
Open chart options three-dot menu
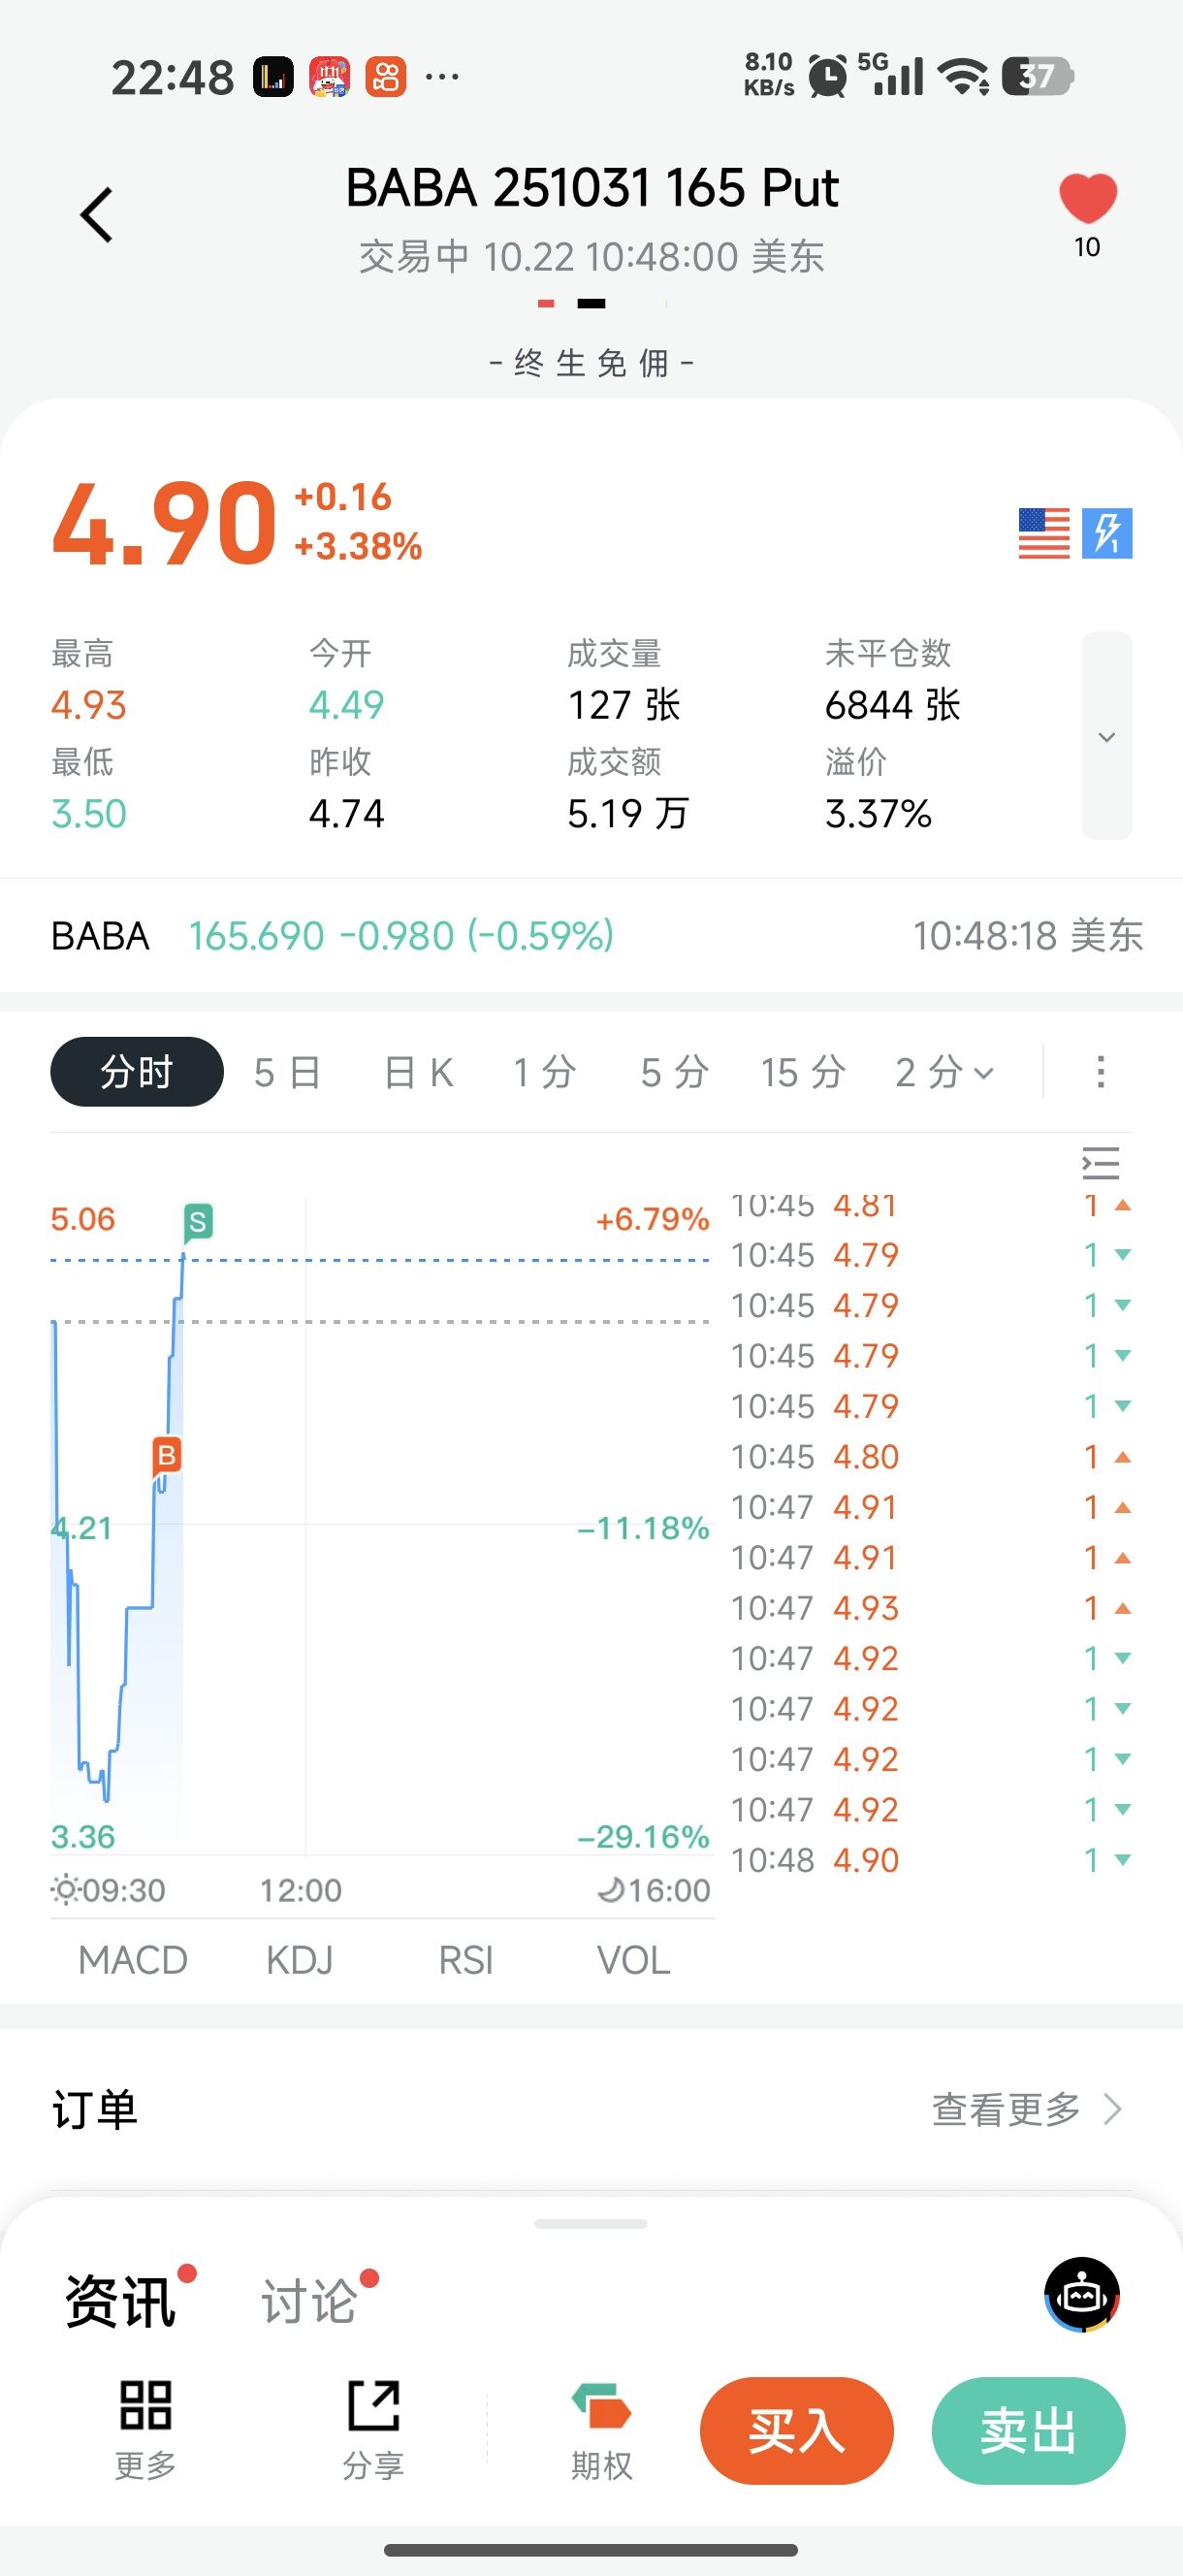point(1100,1072)
